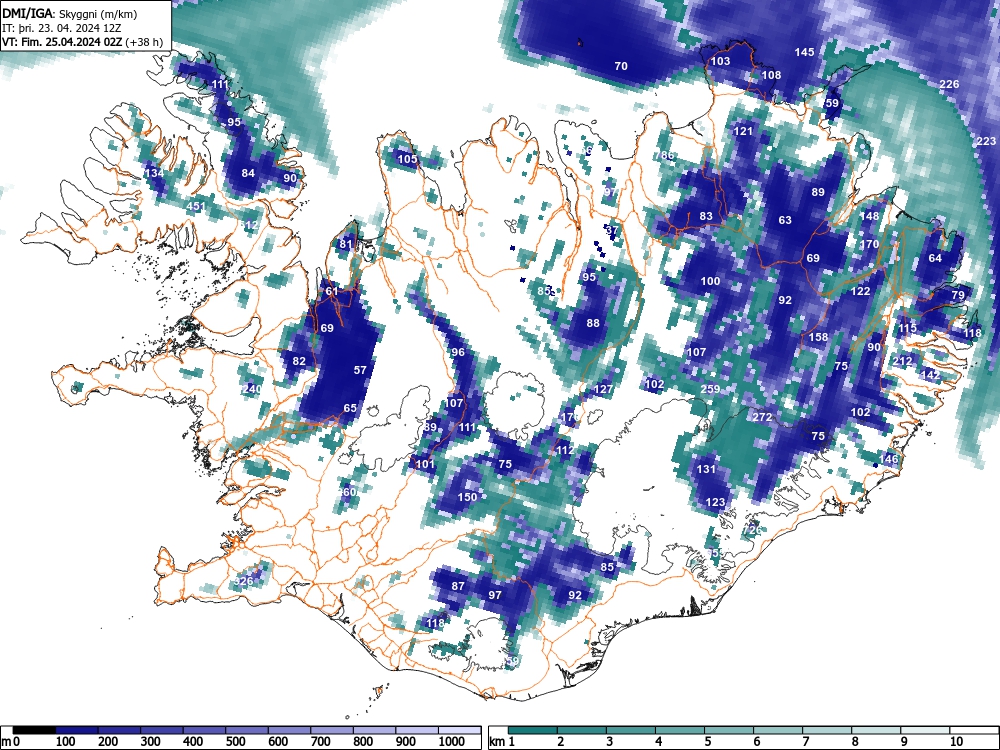
Task: Click the '1000' label in meter legend
Action: coord(452,741)
